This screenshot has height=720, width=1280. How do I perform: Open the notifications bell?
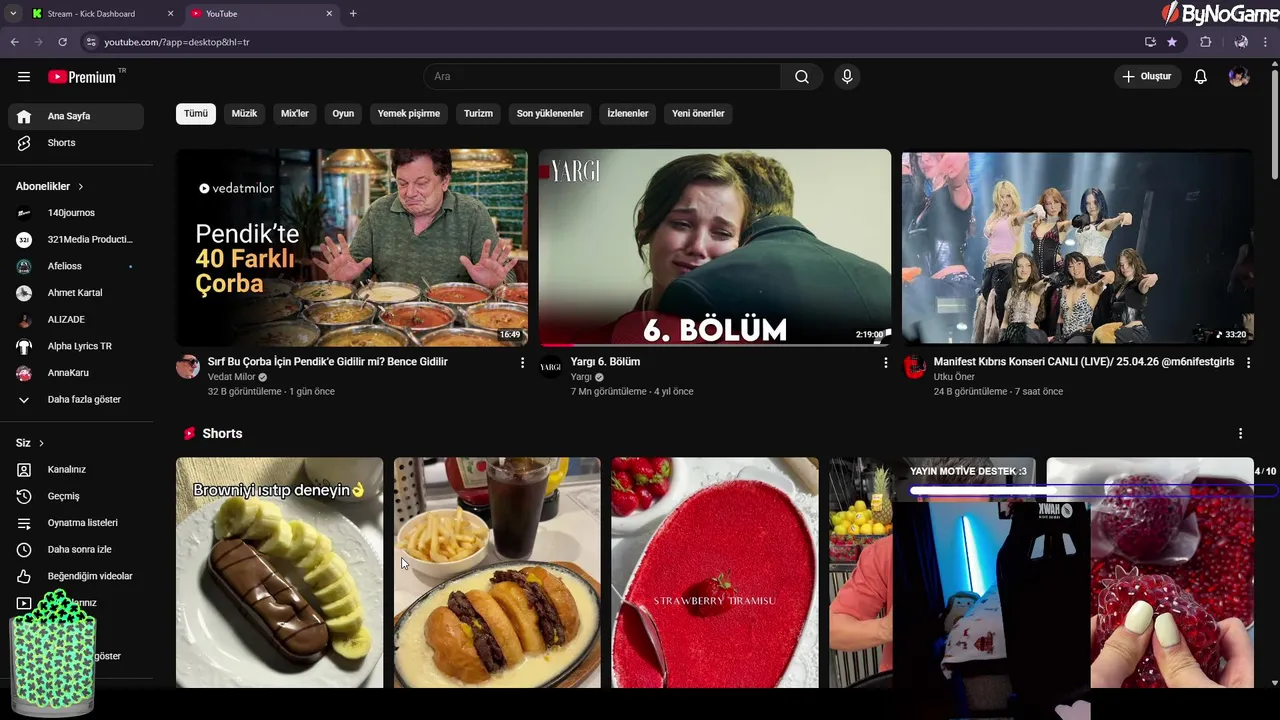pos(1201,77)
